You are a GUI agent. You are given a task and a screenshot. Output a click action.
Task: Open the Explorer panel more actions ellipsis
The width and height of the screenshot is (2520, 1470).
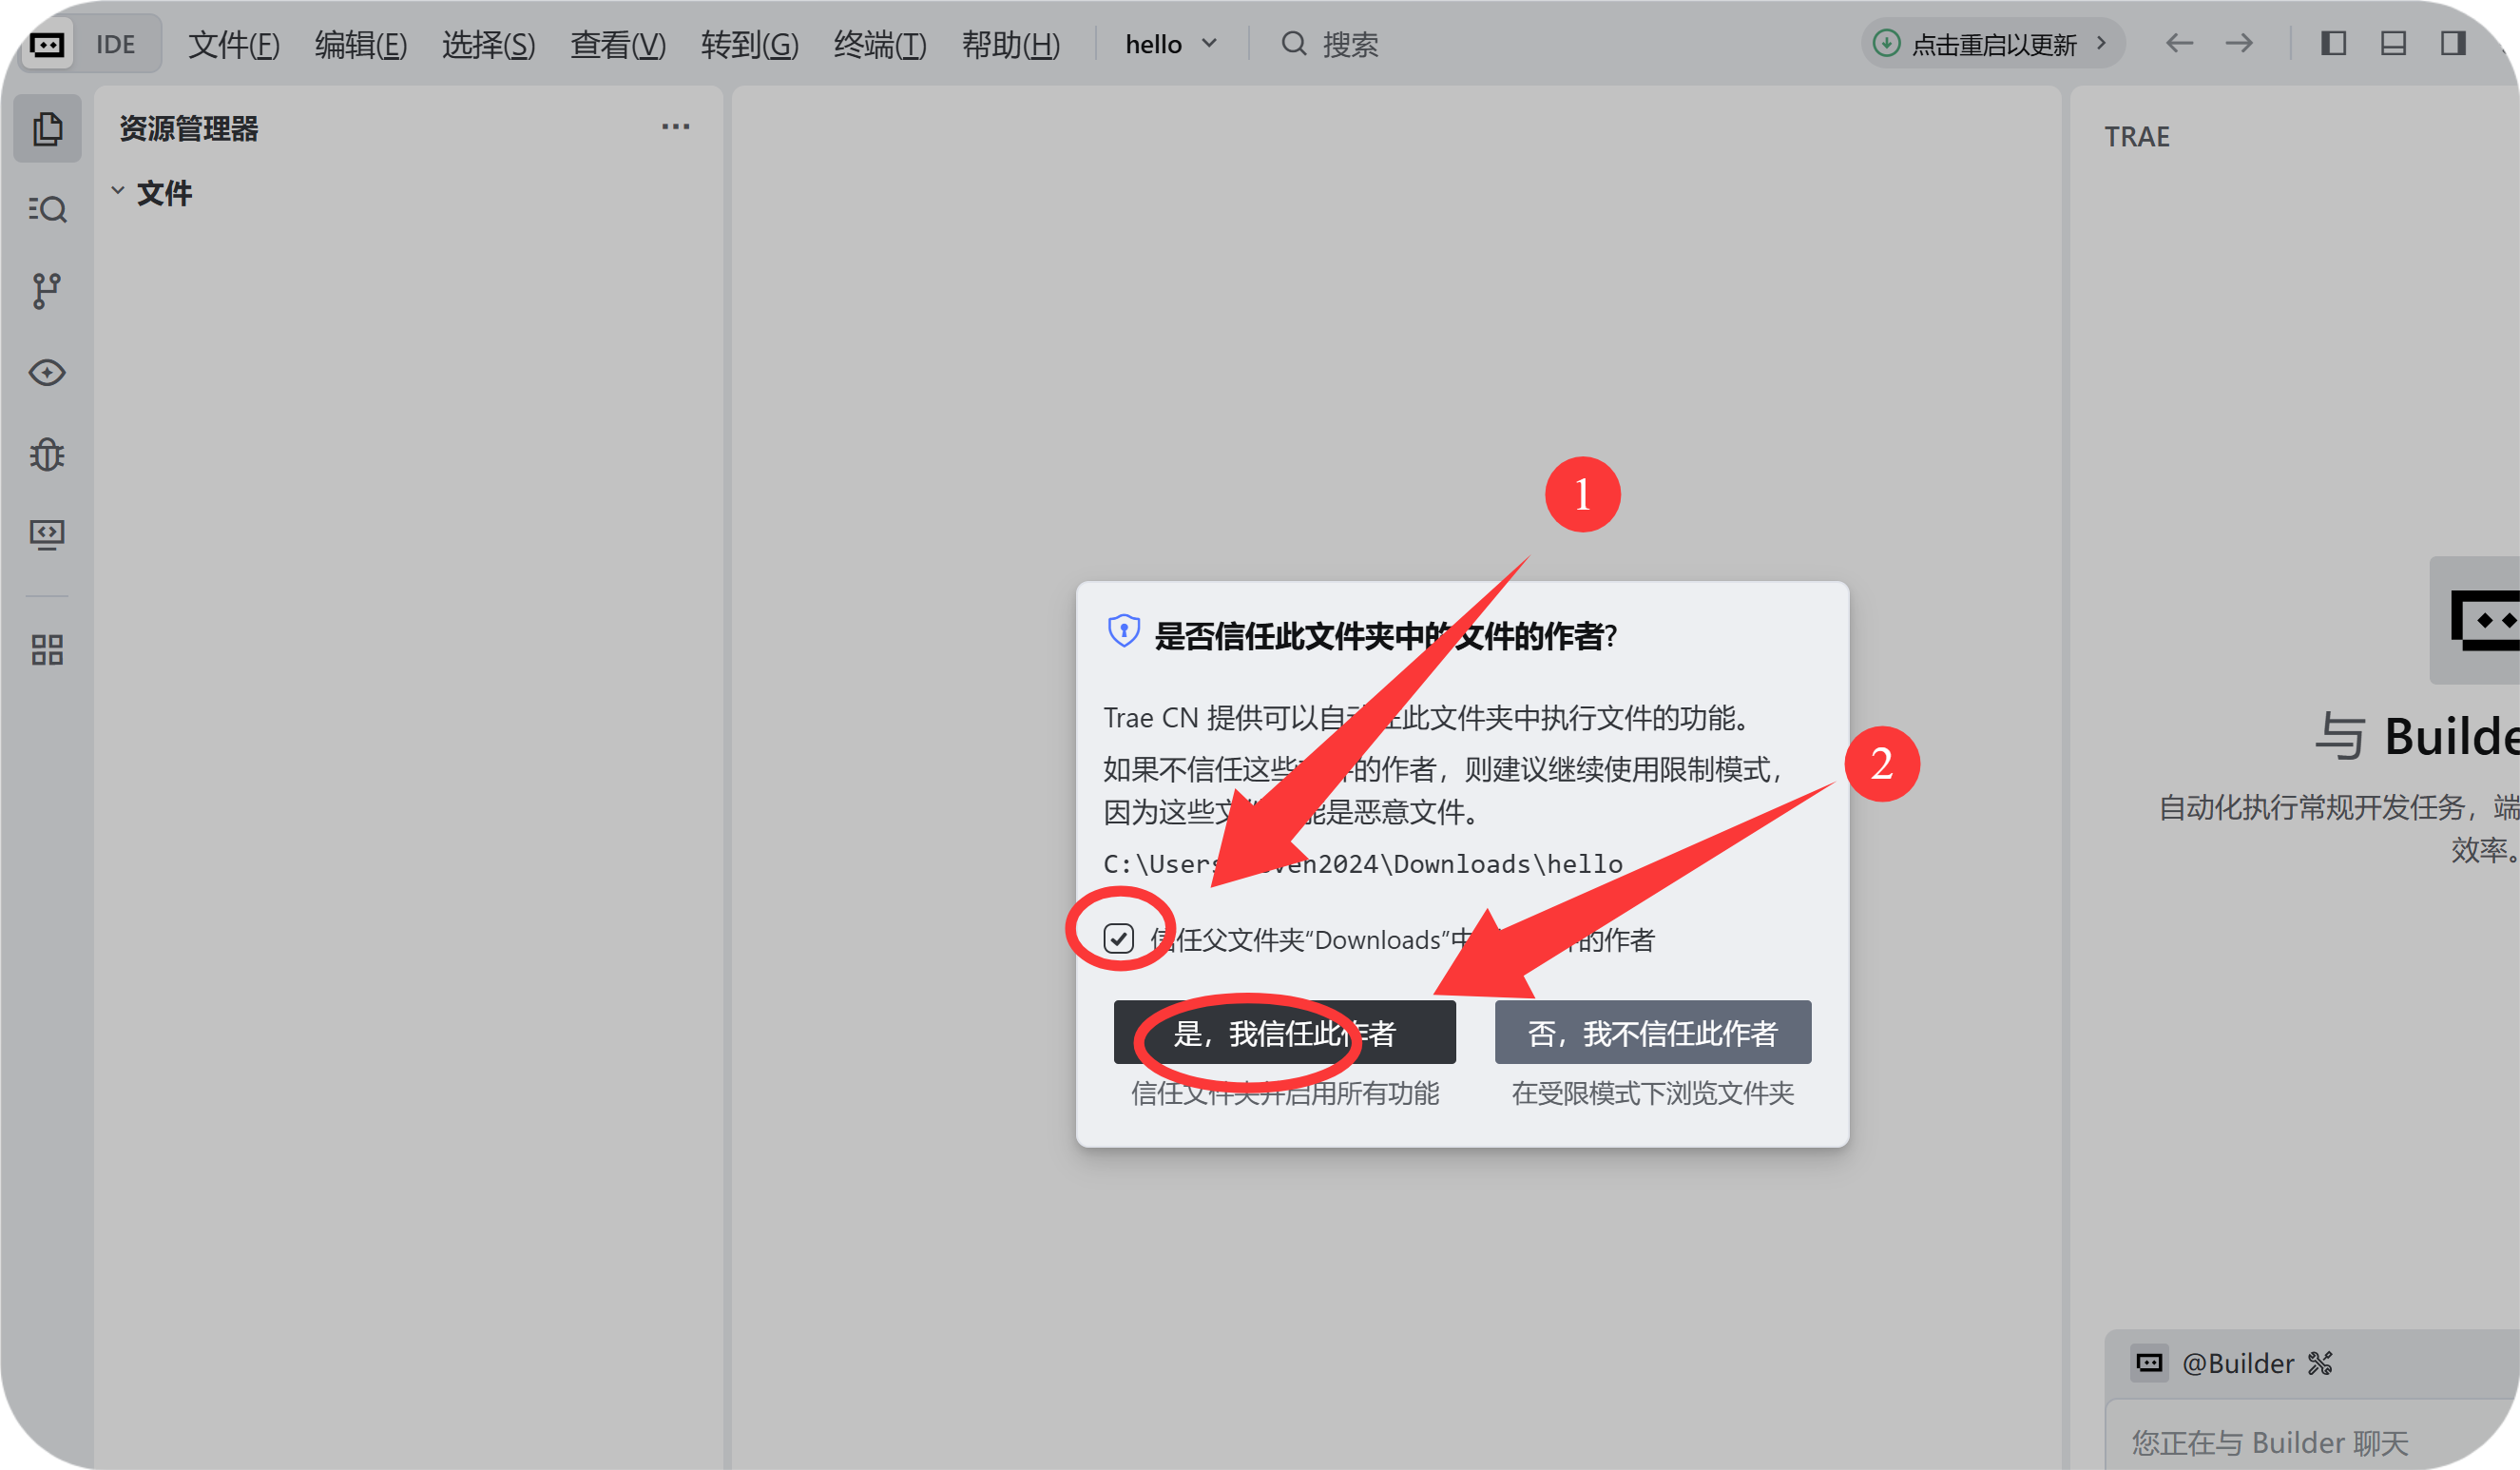coord(675,127)
